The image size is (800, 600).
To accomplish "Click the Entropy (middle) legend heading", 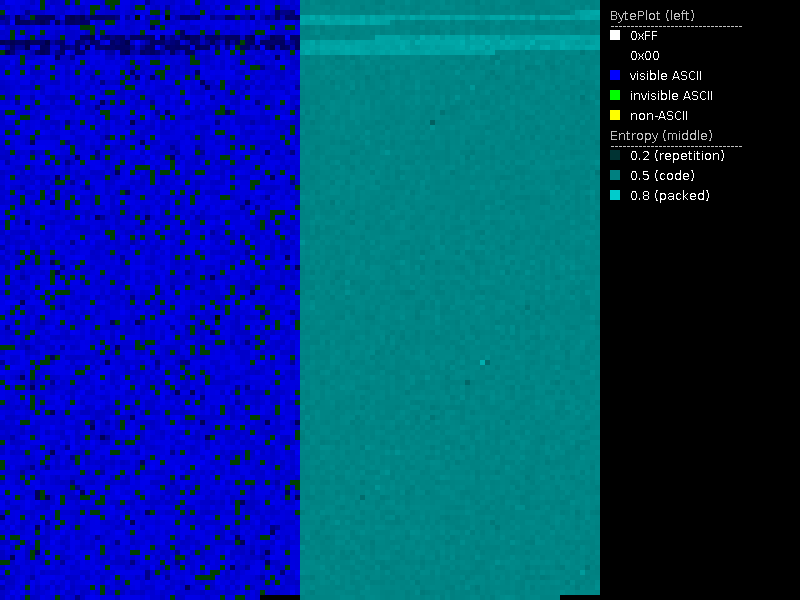I will tap(659, 135).
